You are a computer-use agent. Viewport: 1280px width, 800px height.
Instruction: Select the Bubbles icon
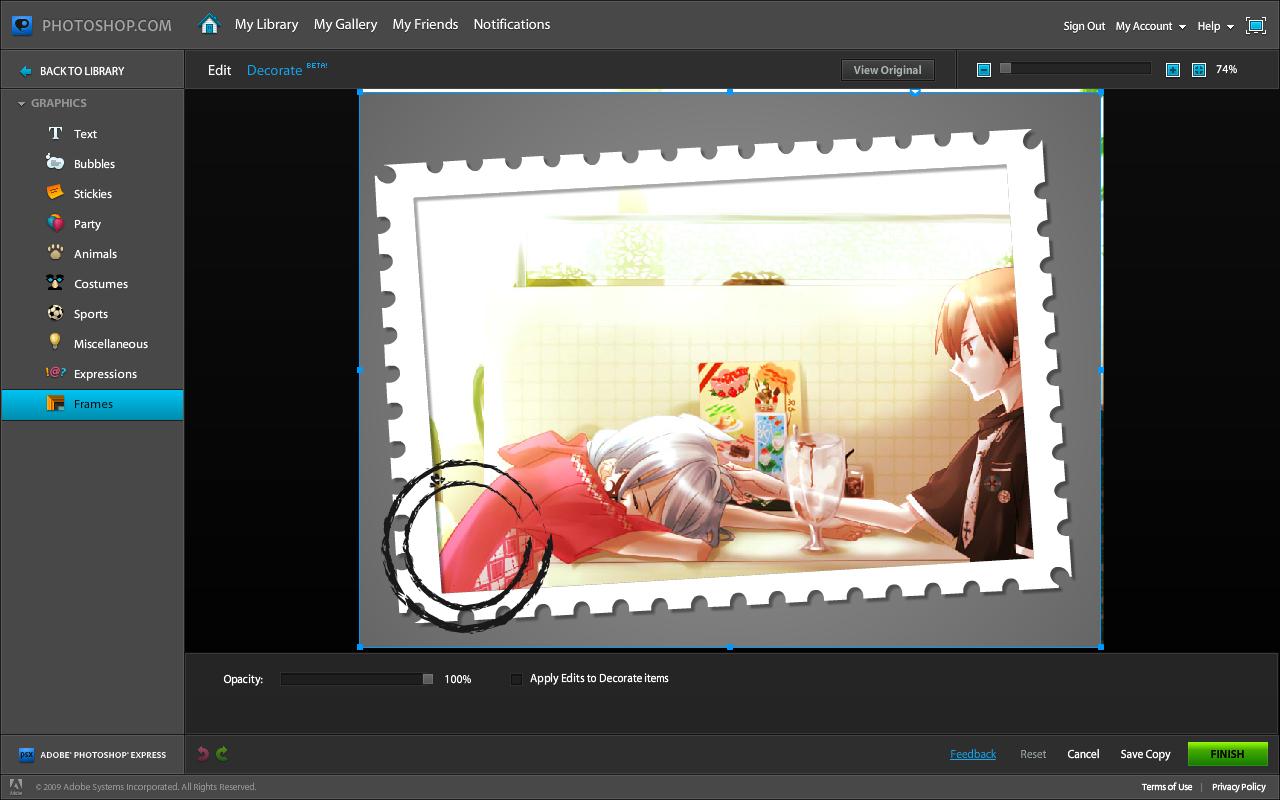tap(55, 162)
